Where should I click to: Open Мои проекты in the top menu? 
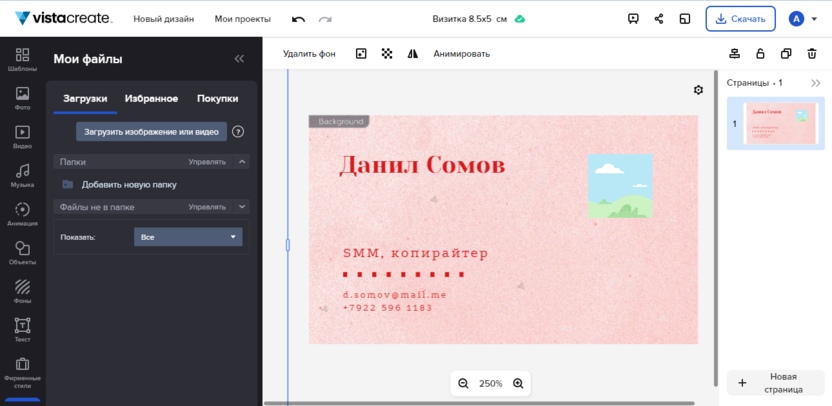point(242,19)
